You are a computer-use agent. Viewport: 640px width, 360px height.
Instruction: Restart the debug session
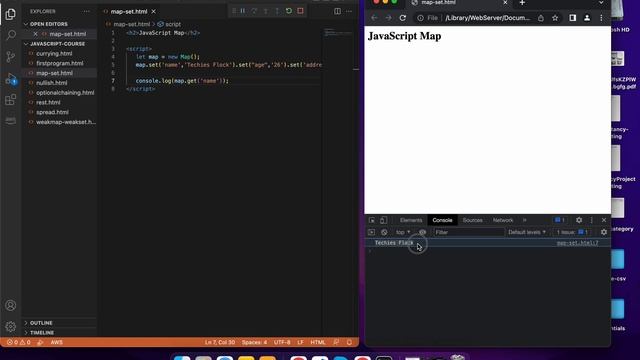[289, 11]
